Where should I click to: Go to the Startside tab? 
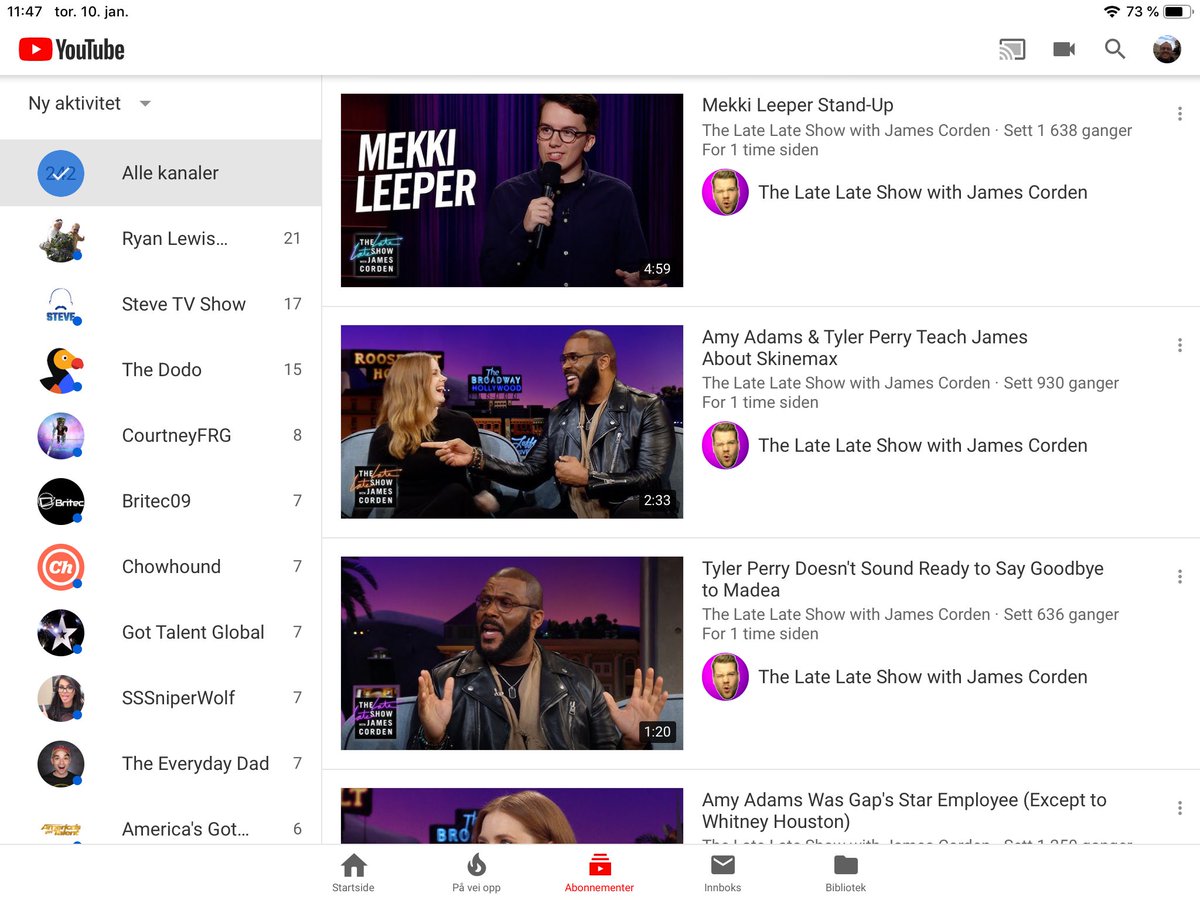click(x=353, y=873)
